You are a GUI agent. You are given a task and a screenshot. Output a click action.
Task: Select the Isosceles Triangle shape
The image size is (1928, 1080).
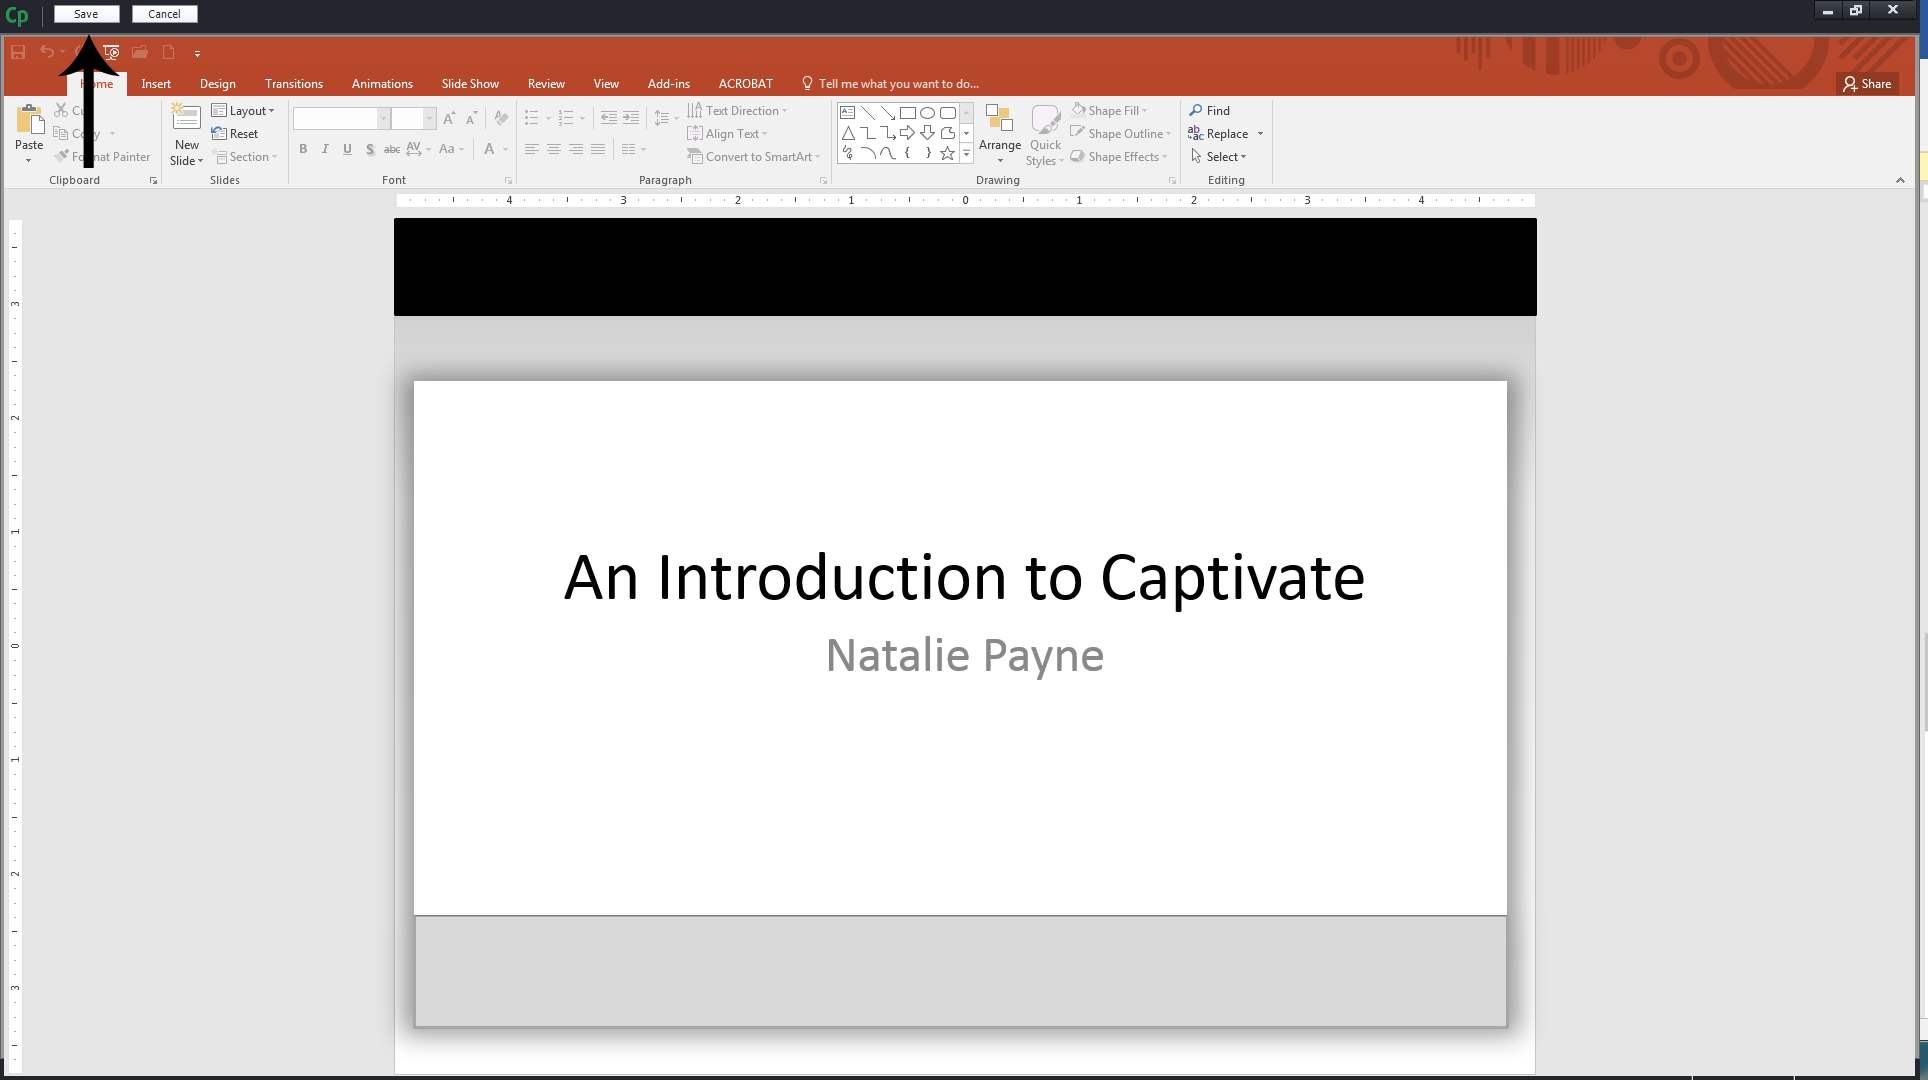[848, 133]
